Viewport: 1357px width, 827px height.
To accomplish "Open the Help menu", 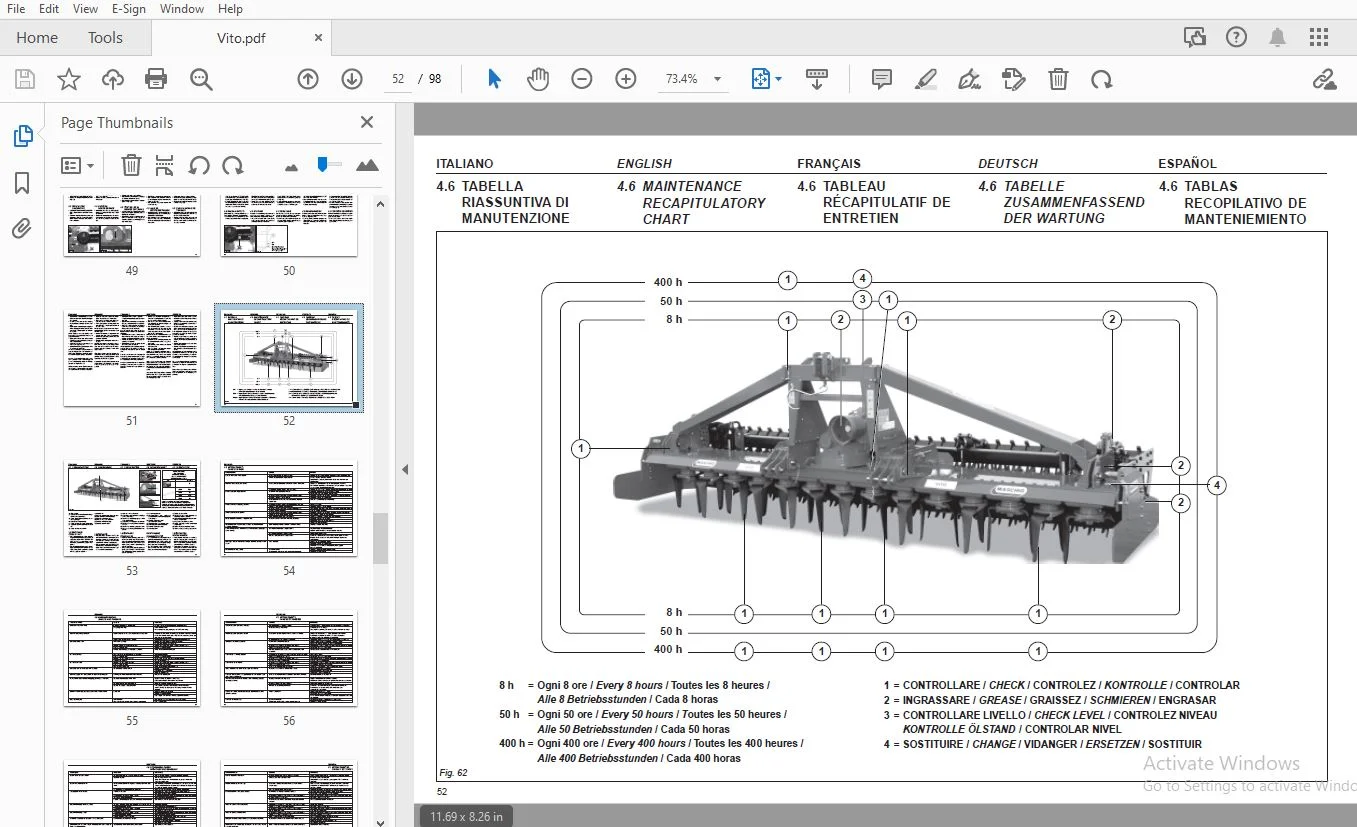I will tap(230, 8).
